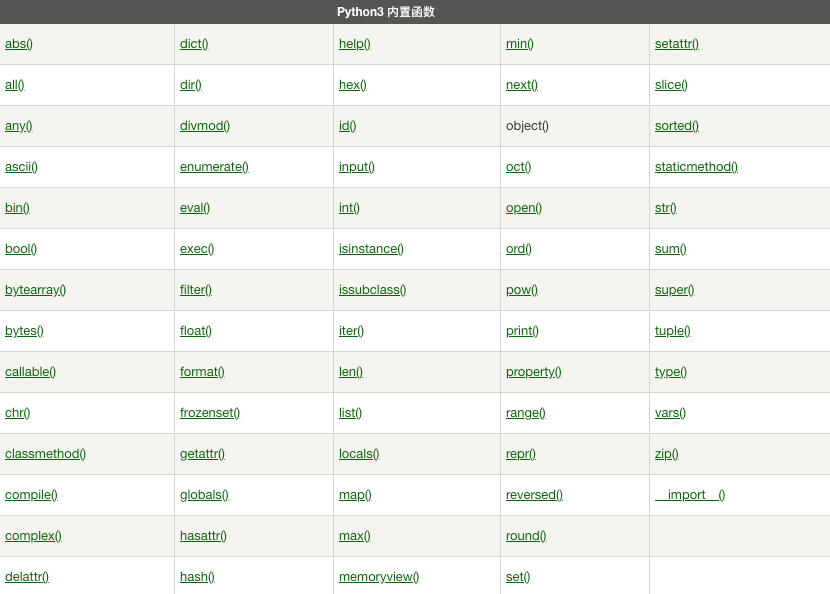Open the help() function page
Screen dimensions: 830x594
[355, 44]
